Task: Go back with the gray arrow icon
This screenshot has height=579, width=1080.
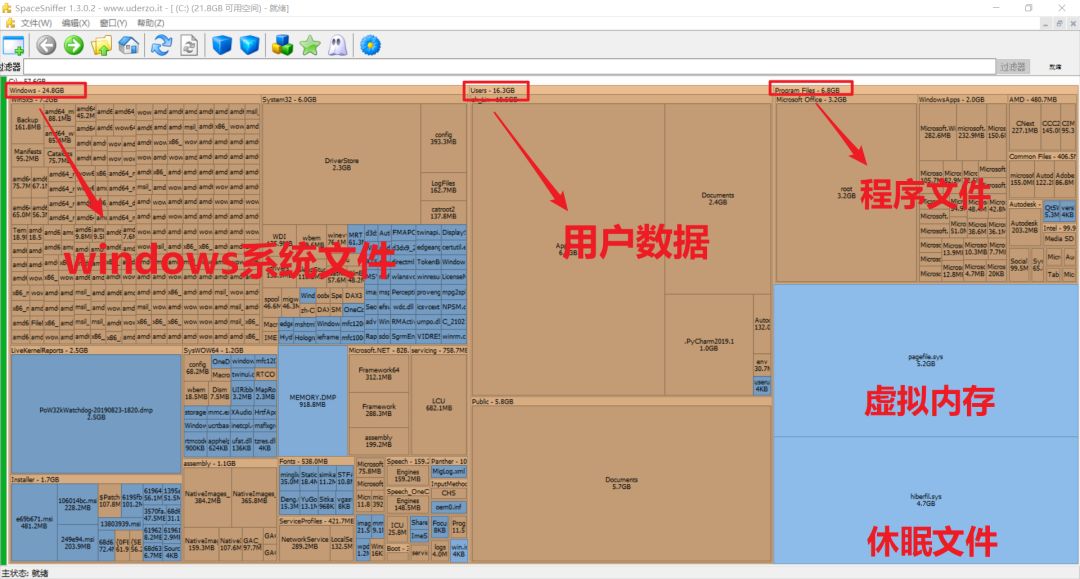Action: 46,45
